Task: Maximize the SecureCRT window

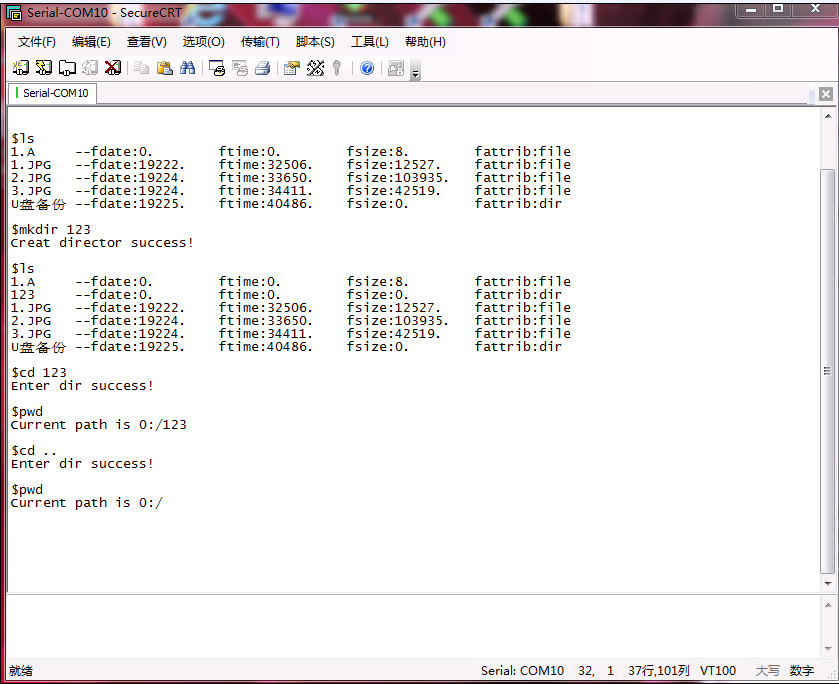Action: point(778,10)
